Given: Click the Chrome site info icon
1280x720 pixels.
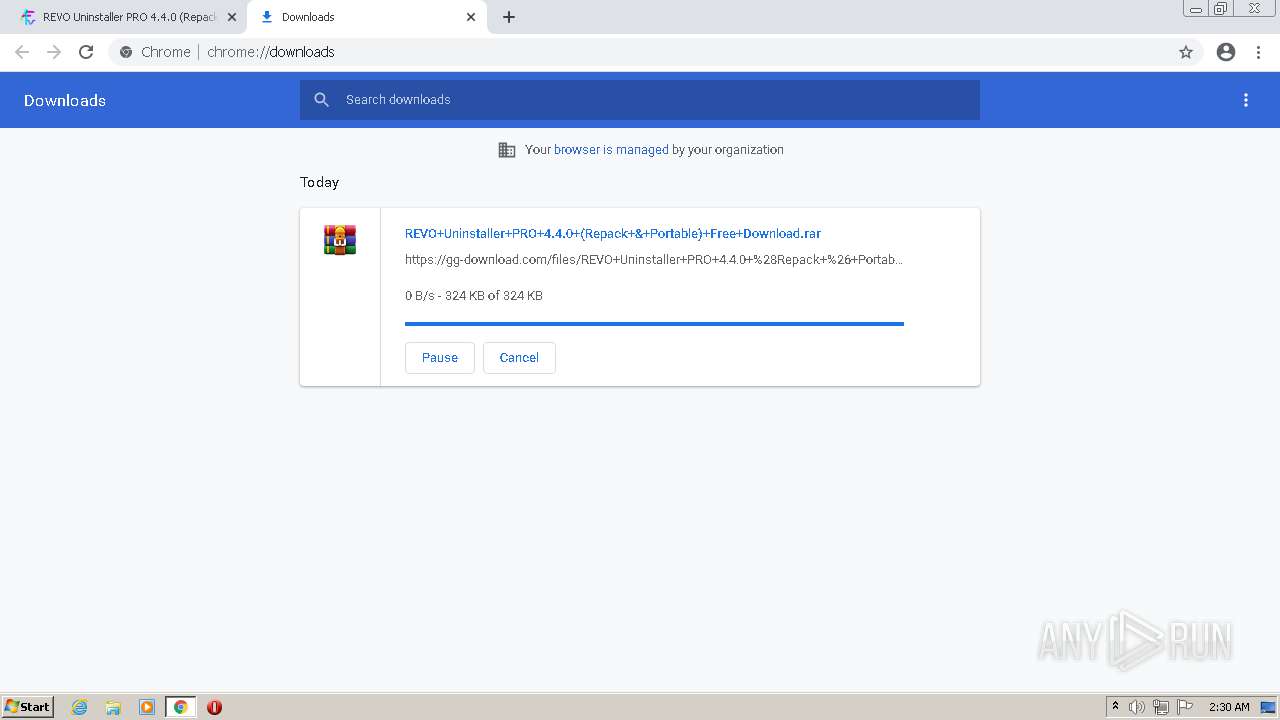Looking at the screenshot, I should 126,52.
